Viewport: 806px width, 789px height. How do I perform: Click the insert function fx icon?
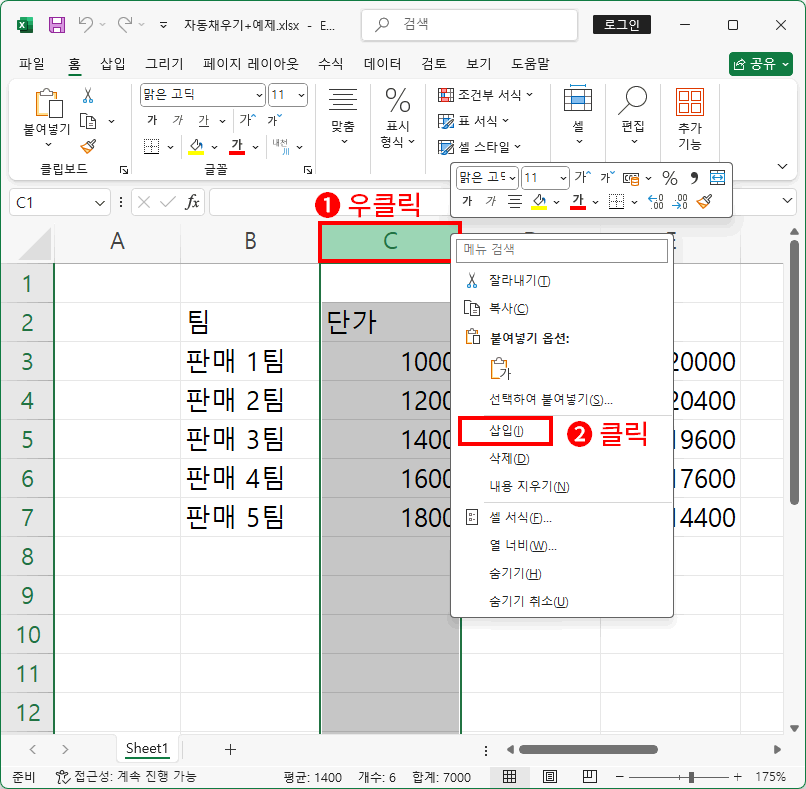pos(192,202)
